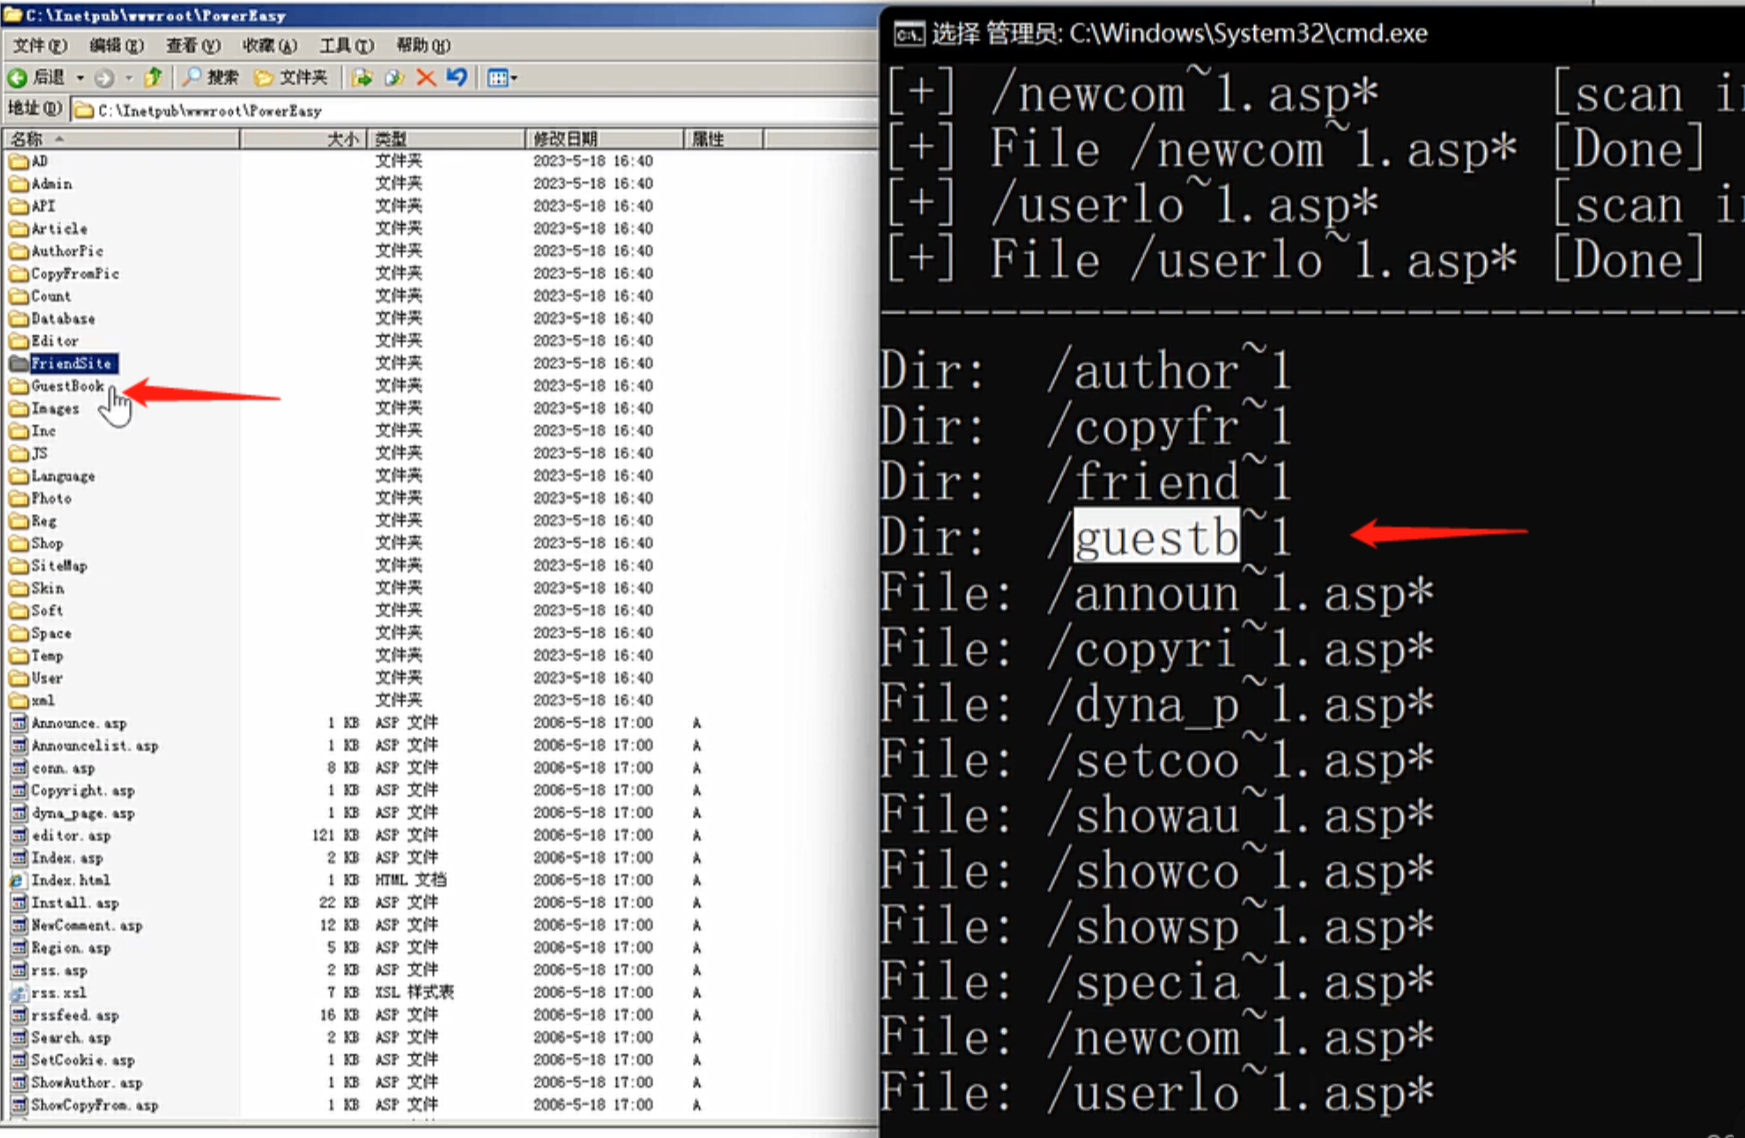The width and height of the screenshot is (1745, 1138).
Task: Click the Search (搜索) toolbar button
Action: [211, 77]
